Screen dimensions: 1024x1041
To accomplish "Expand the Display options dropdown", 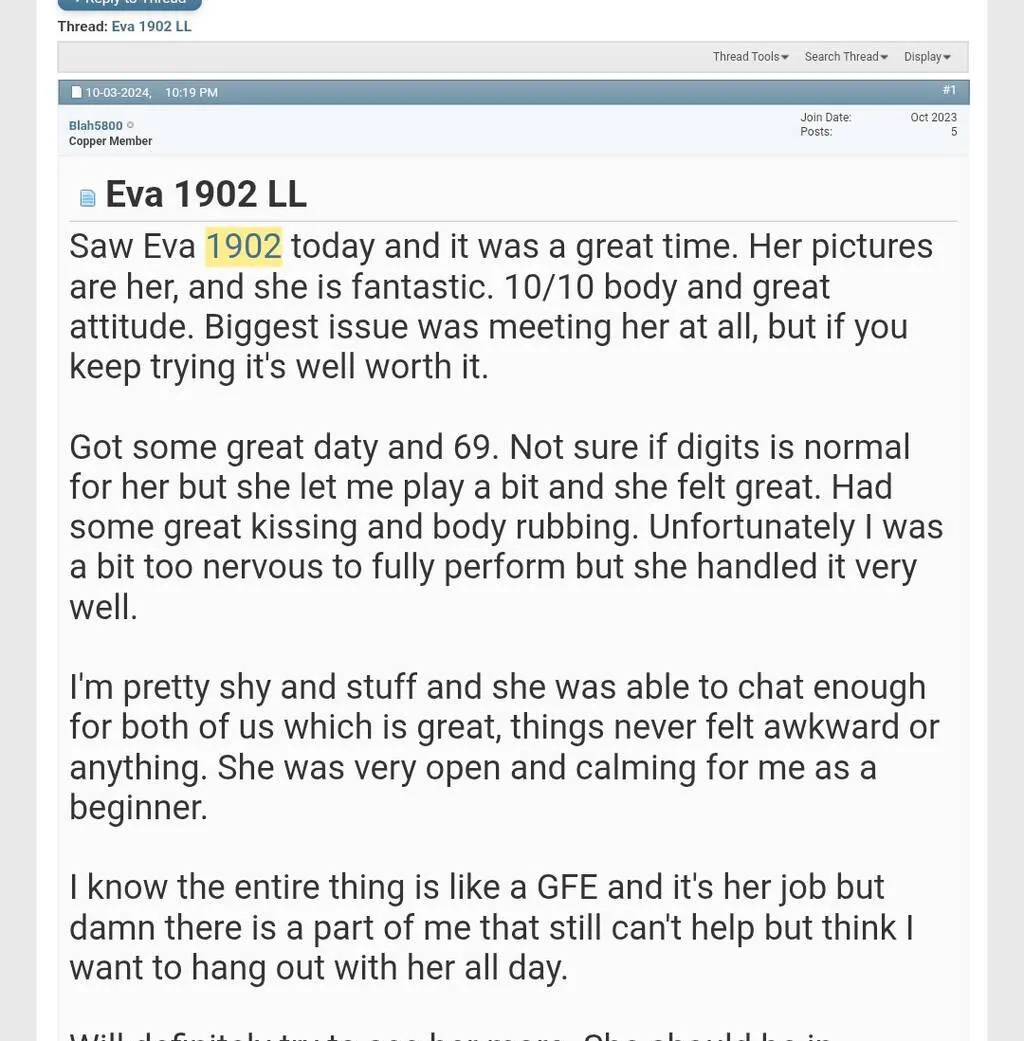I will pyautogui.click(x=921, y=57).
